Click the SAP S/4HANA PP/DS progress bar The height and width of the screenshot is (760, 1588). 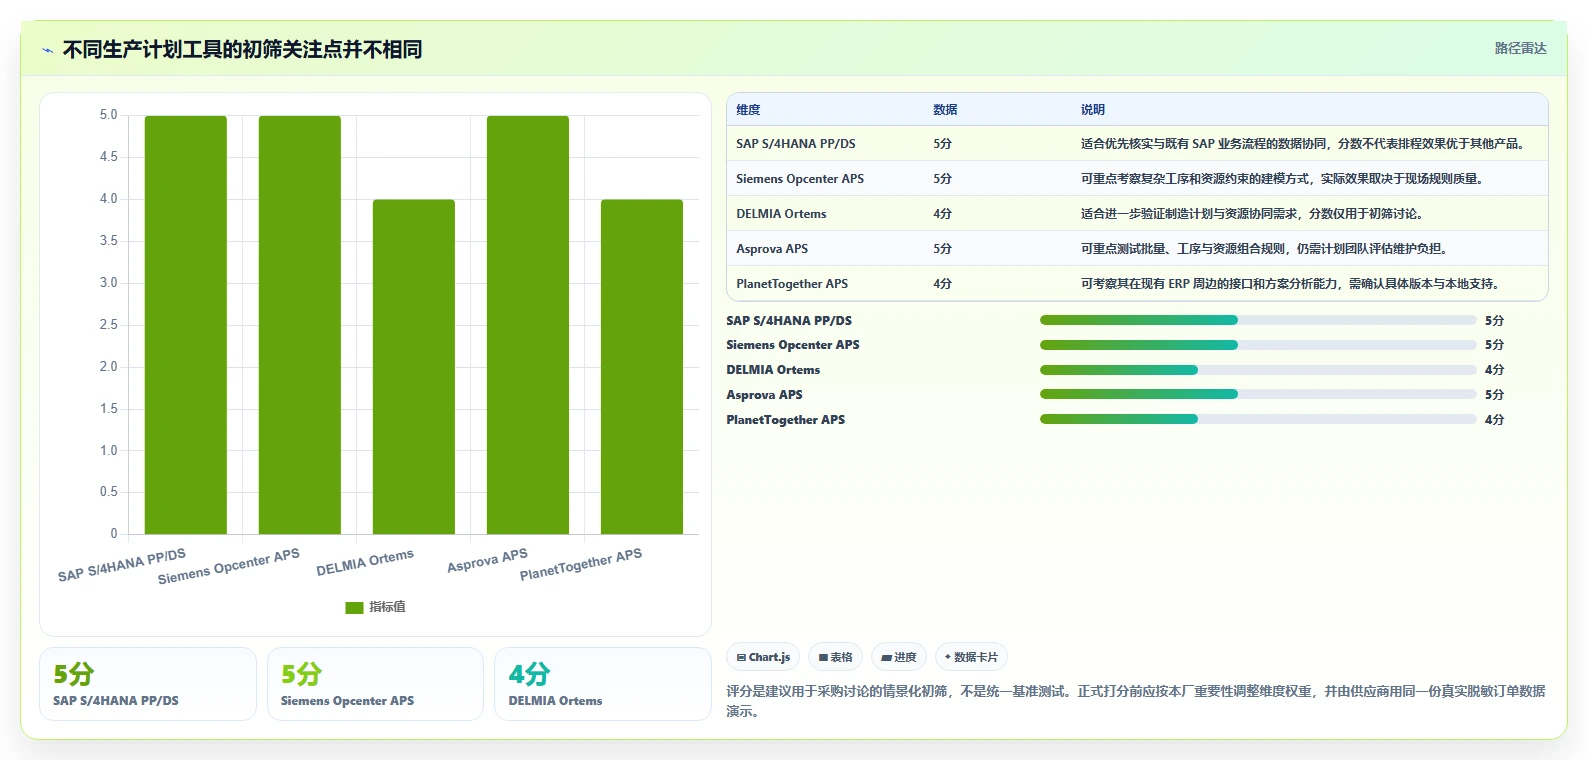pyautogui.click(x=1258, y=320)
